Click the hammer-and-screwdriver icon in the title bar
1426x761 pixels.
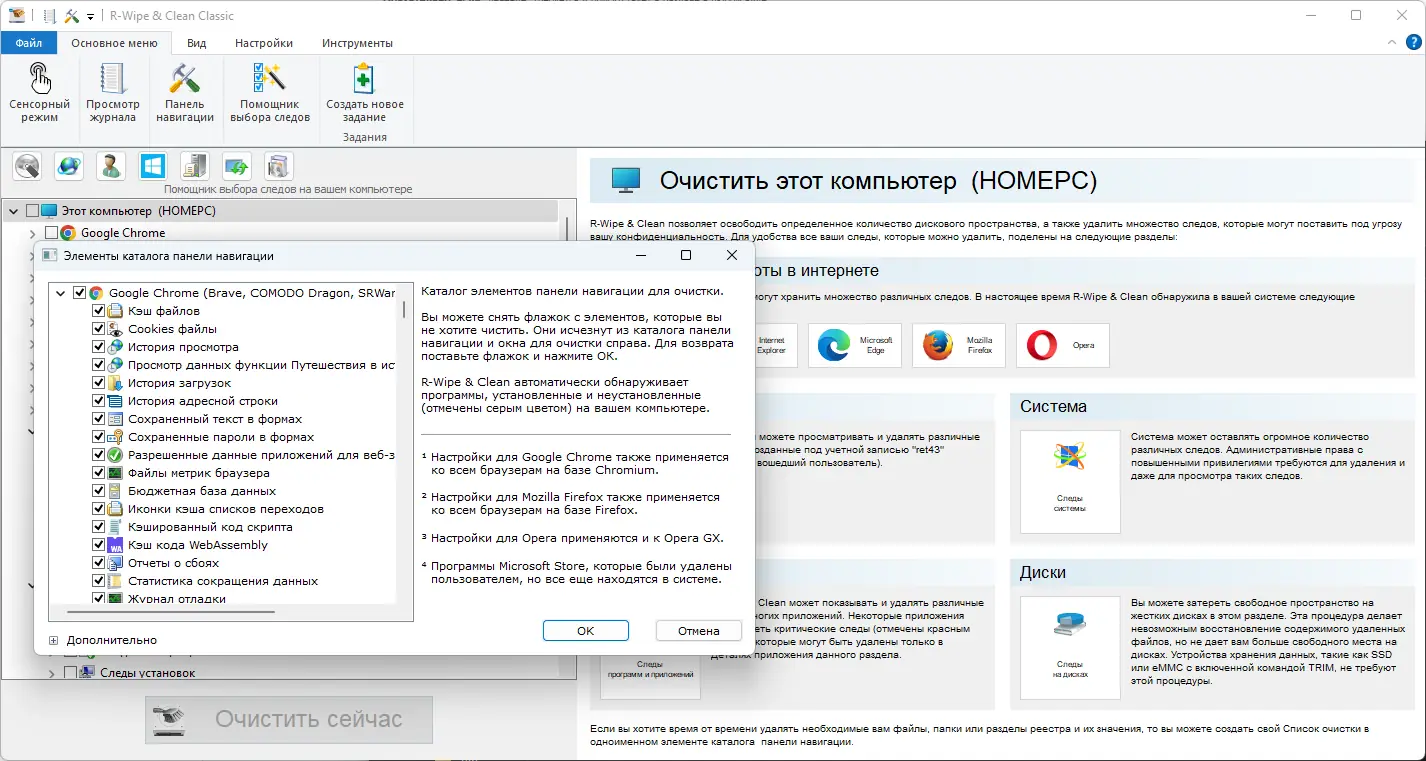(71, 16)
